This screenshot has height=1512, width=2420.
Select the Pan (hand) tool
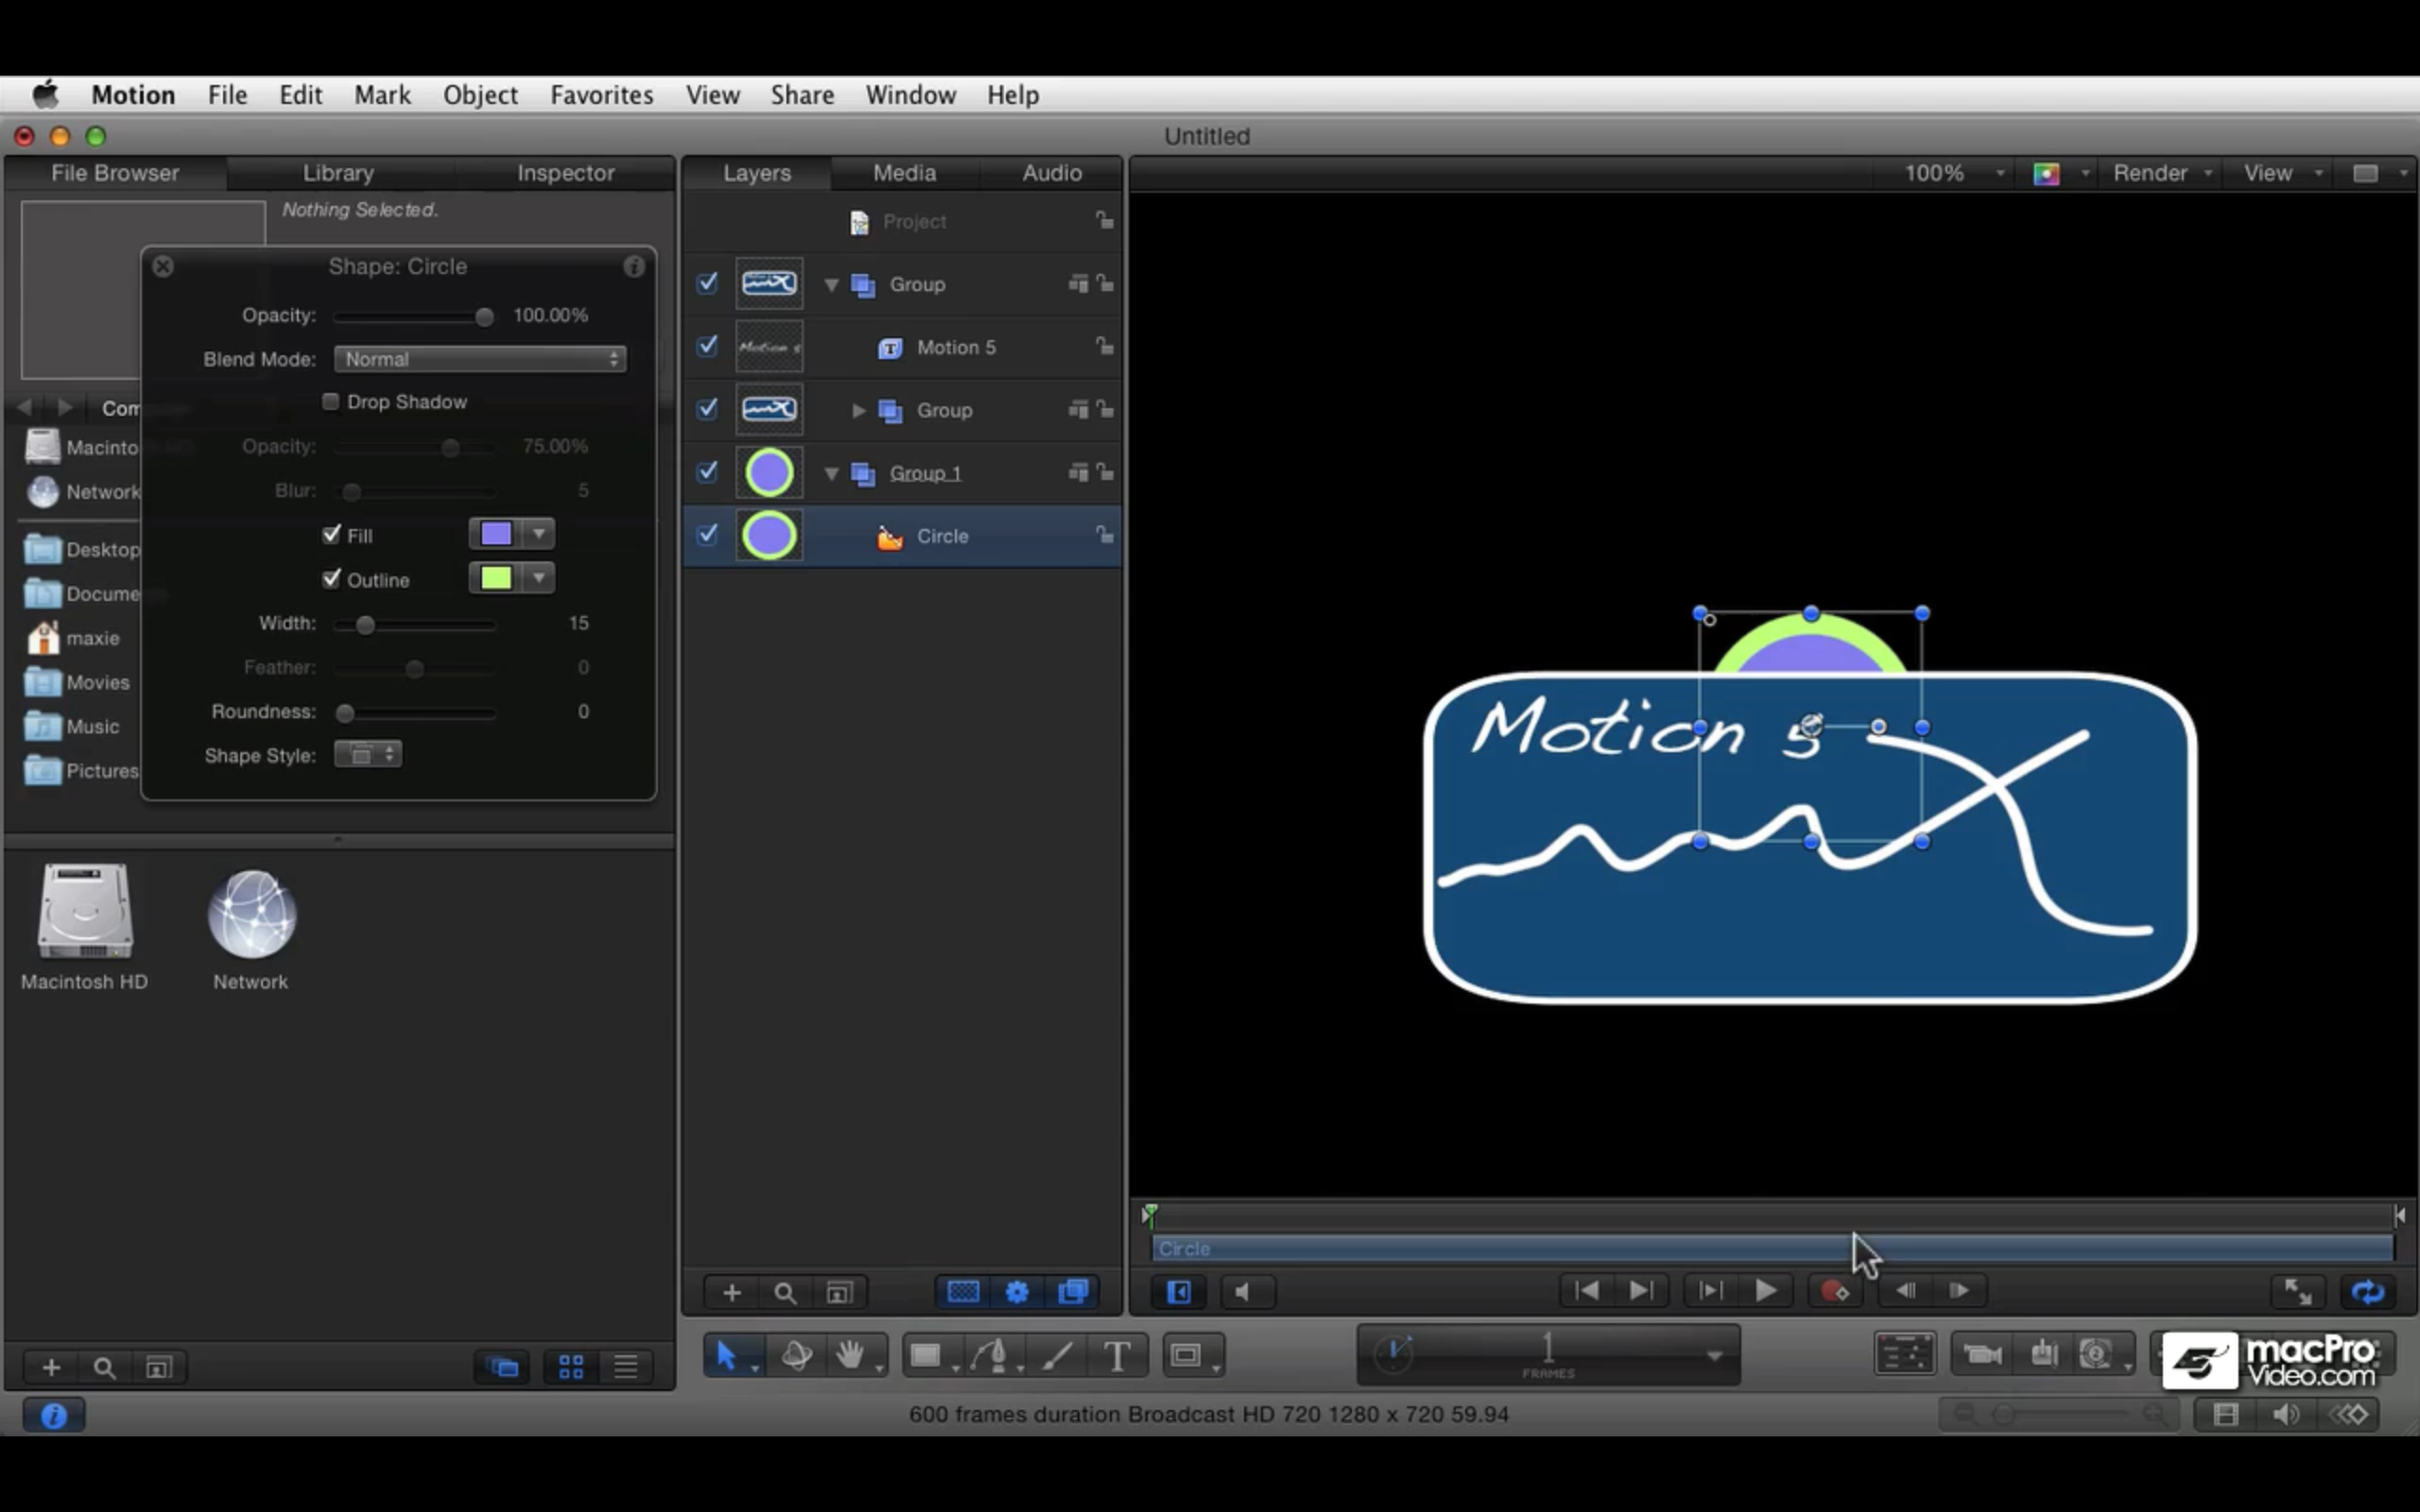(x=852, y=1355)
